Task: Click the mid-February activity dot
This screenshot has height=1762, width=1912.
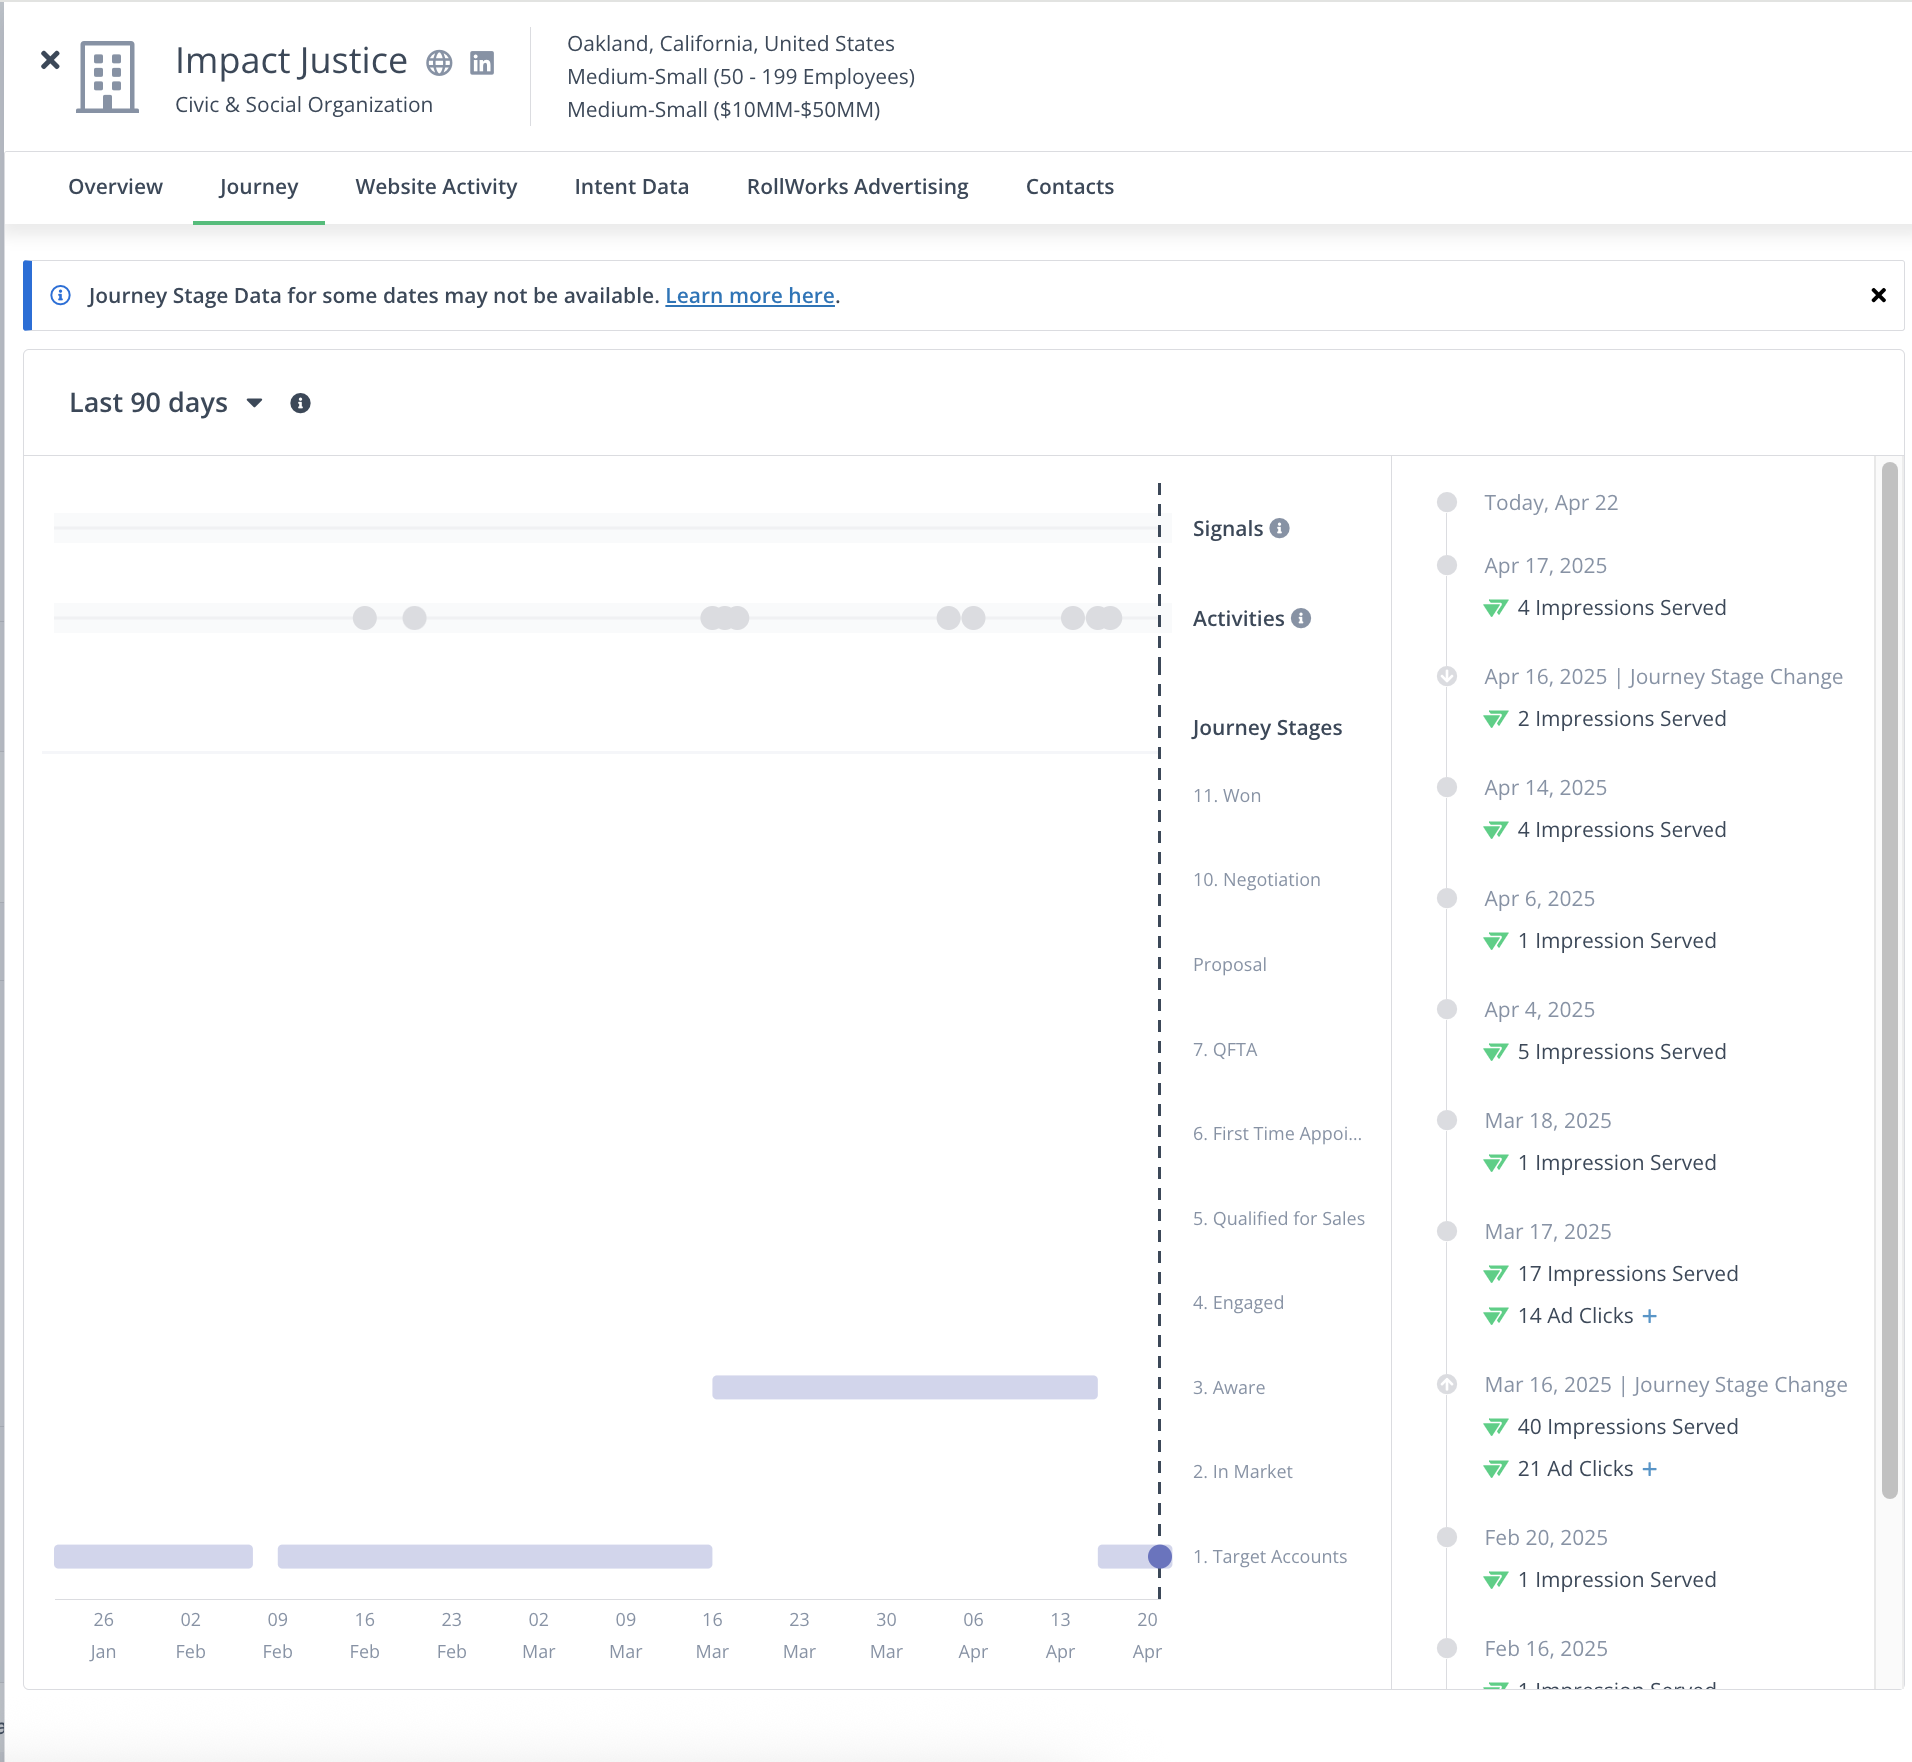Action: (x=365, y=618)
